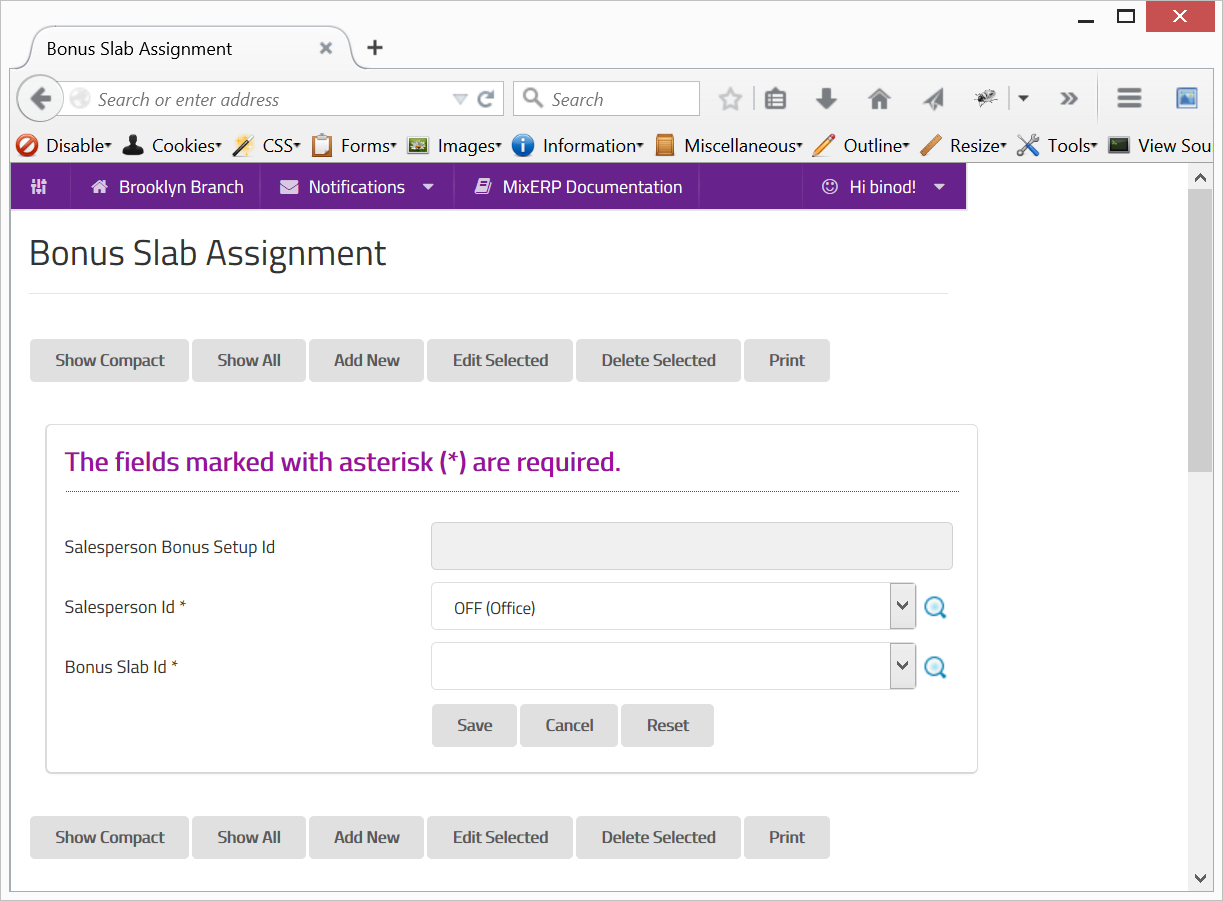This screenshot has height=901, width=1223.
Task: Click the bottom Print button
Action: click(787, 838)
